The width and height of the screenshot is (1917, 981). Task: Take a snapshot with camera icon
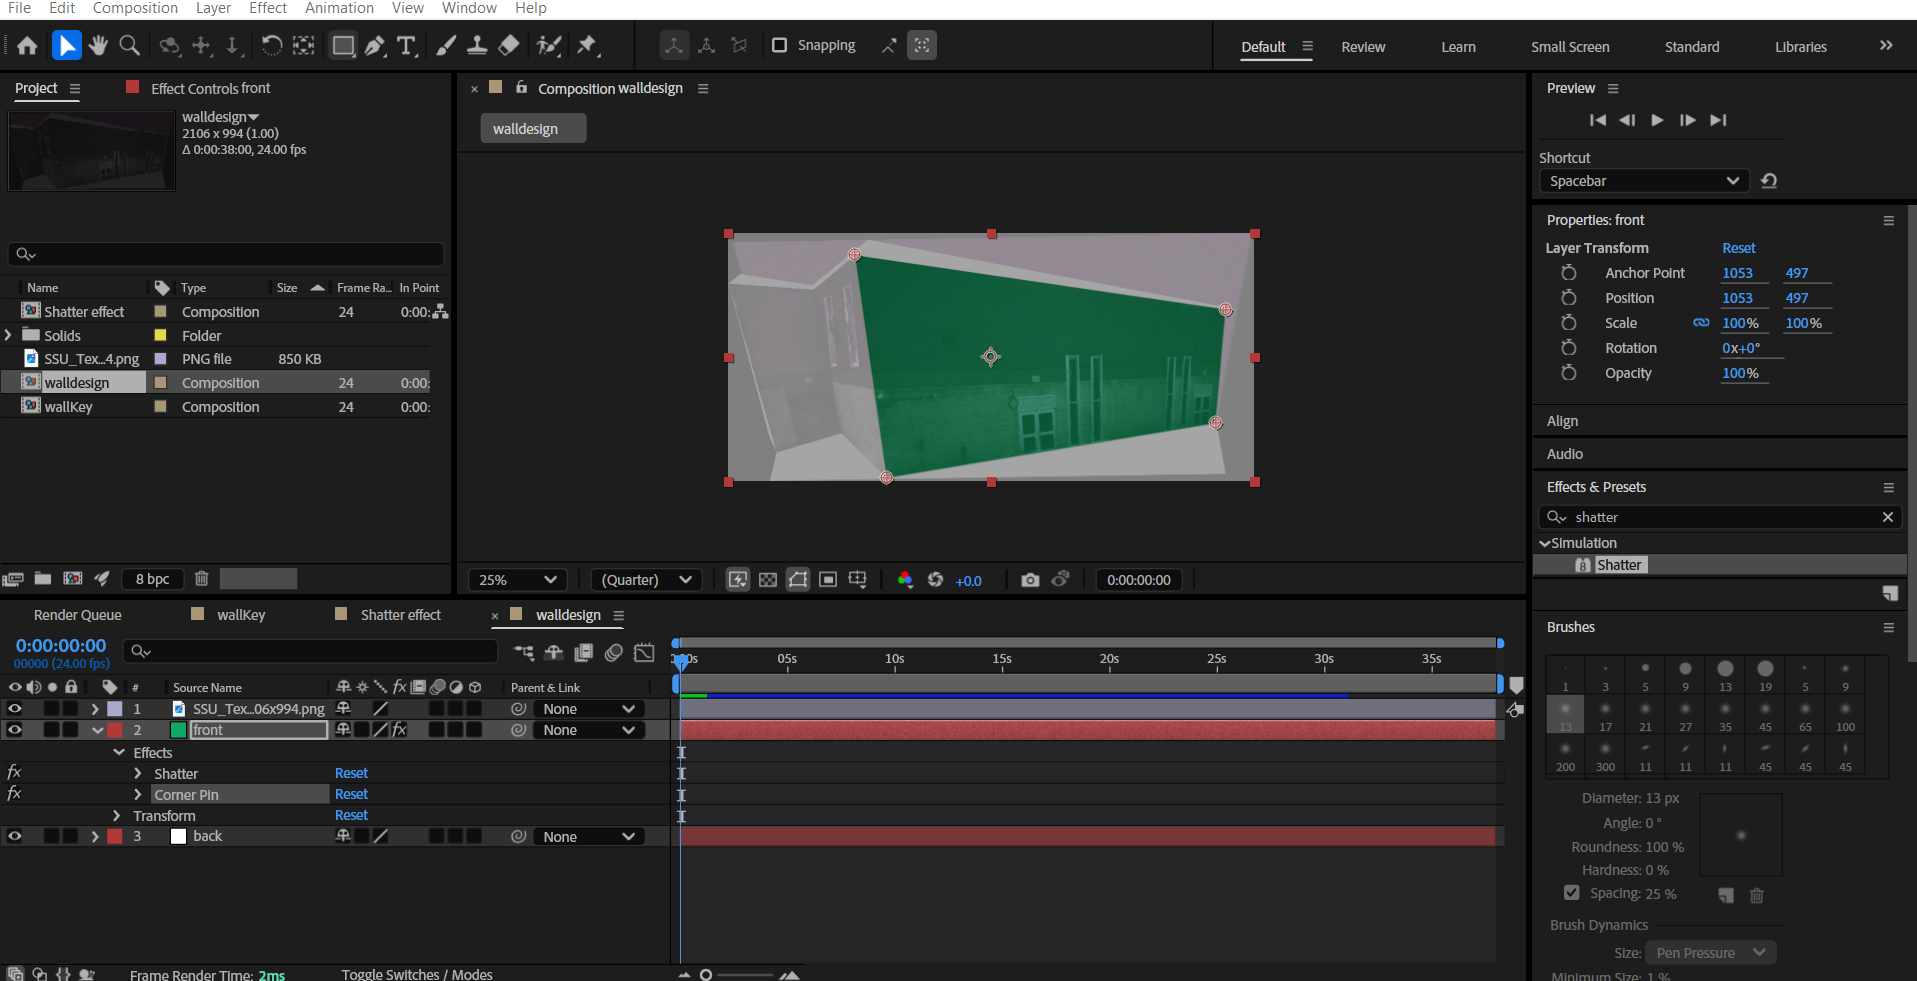[x=1030, y=580]
